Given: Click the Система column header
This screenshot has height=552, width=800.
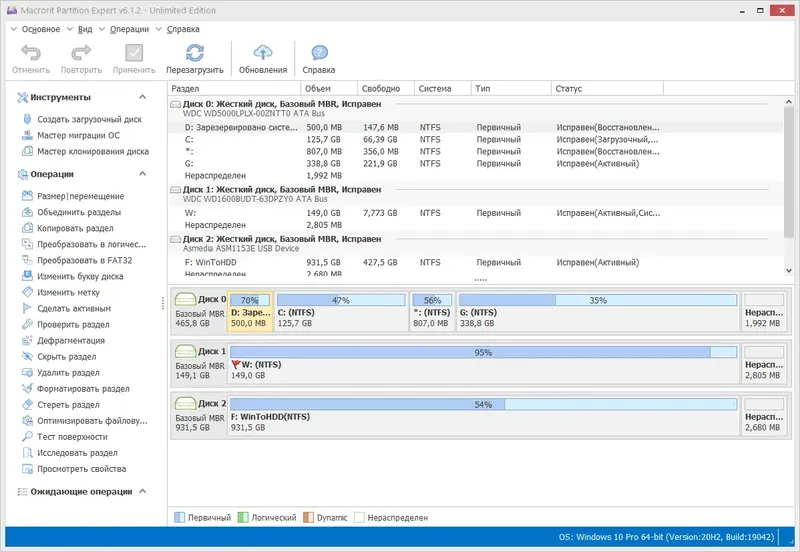Looking at the screenshot, I should click(x=442, y=88).
